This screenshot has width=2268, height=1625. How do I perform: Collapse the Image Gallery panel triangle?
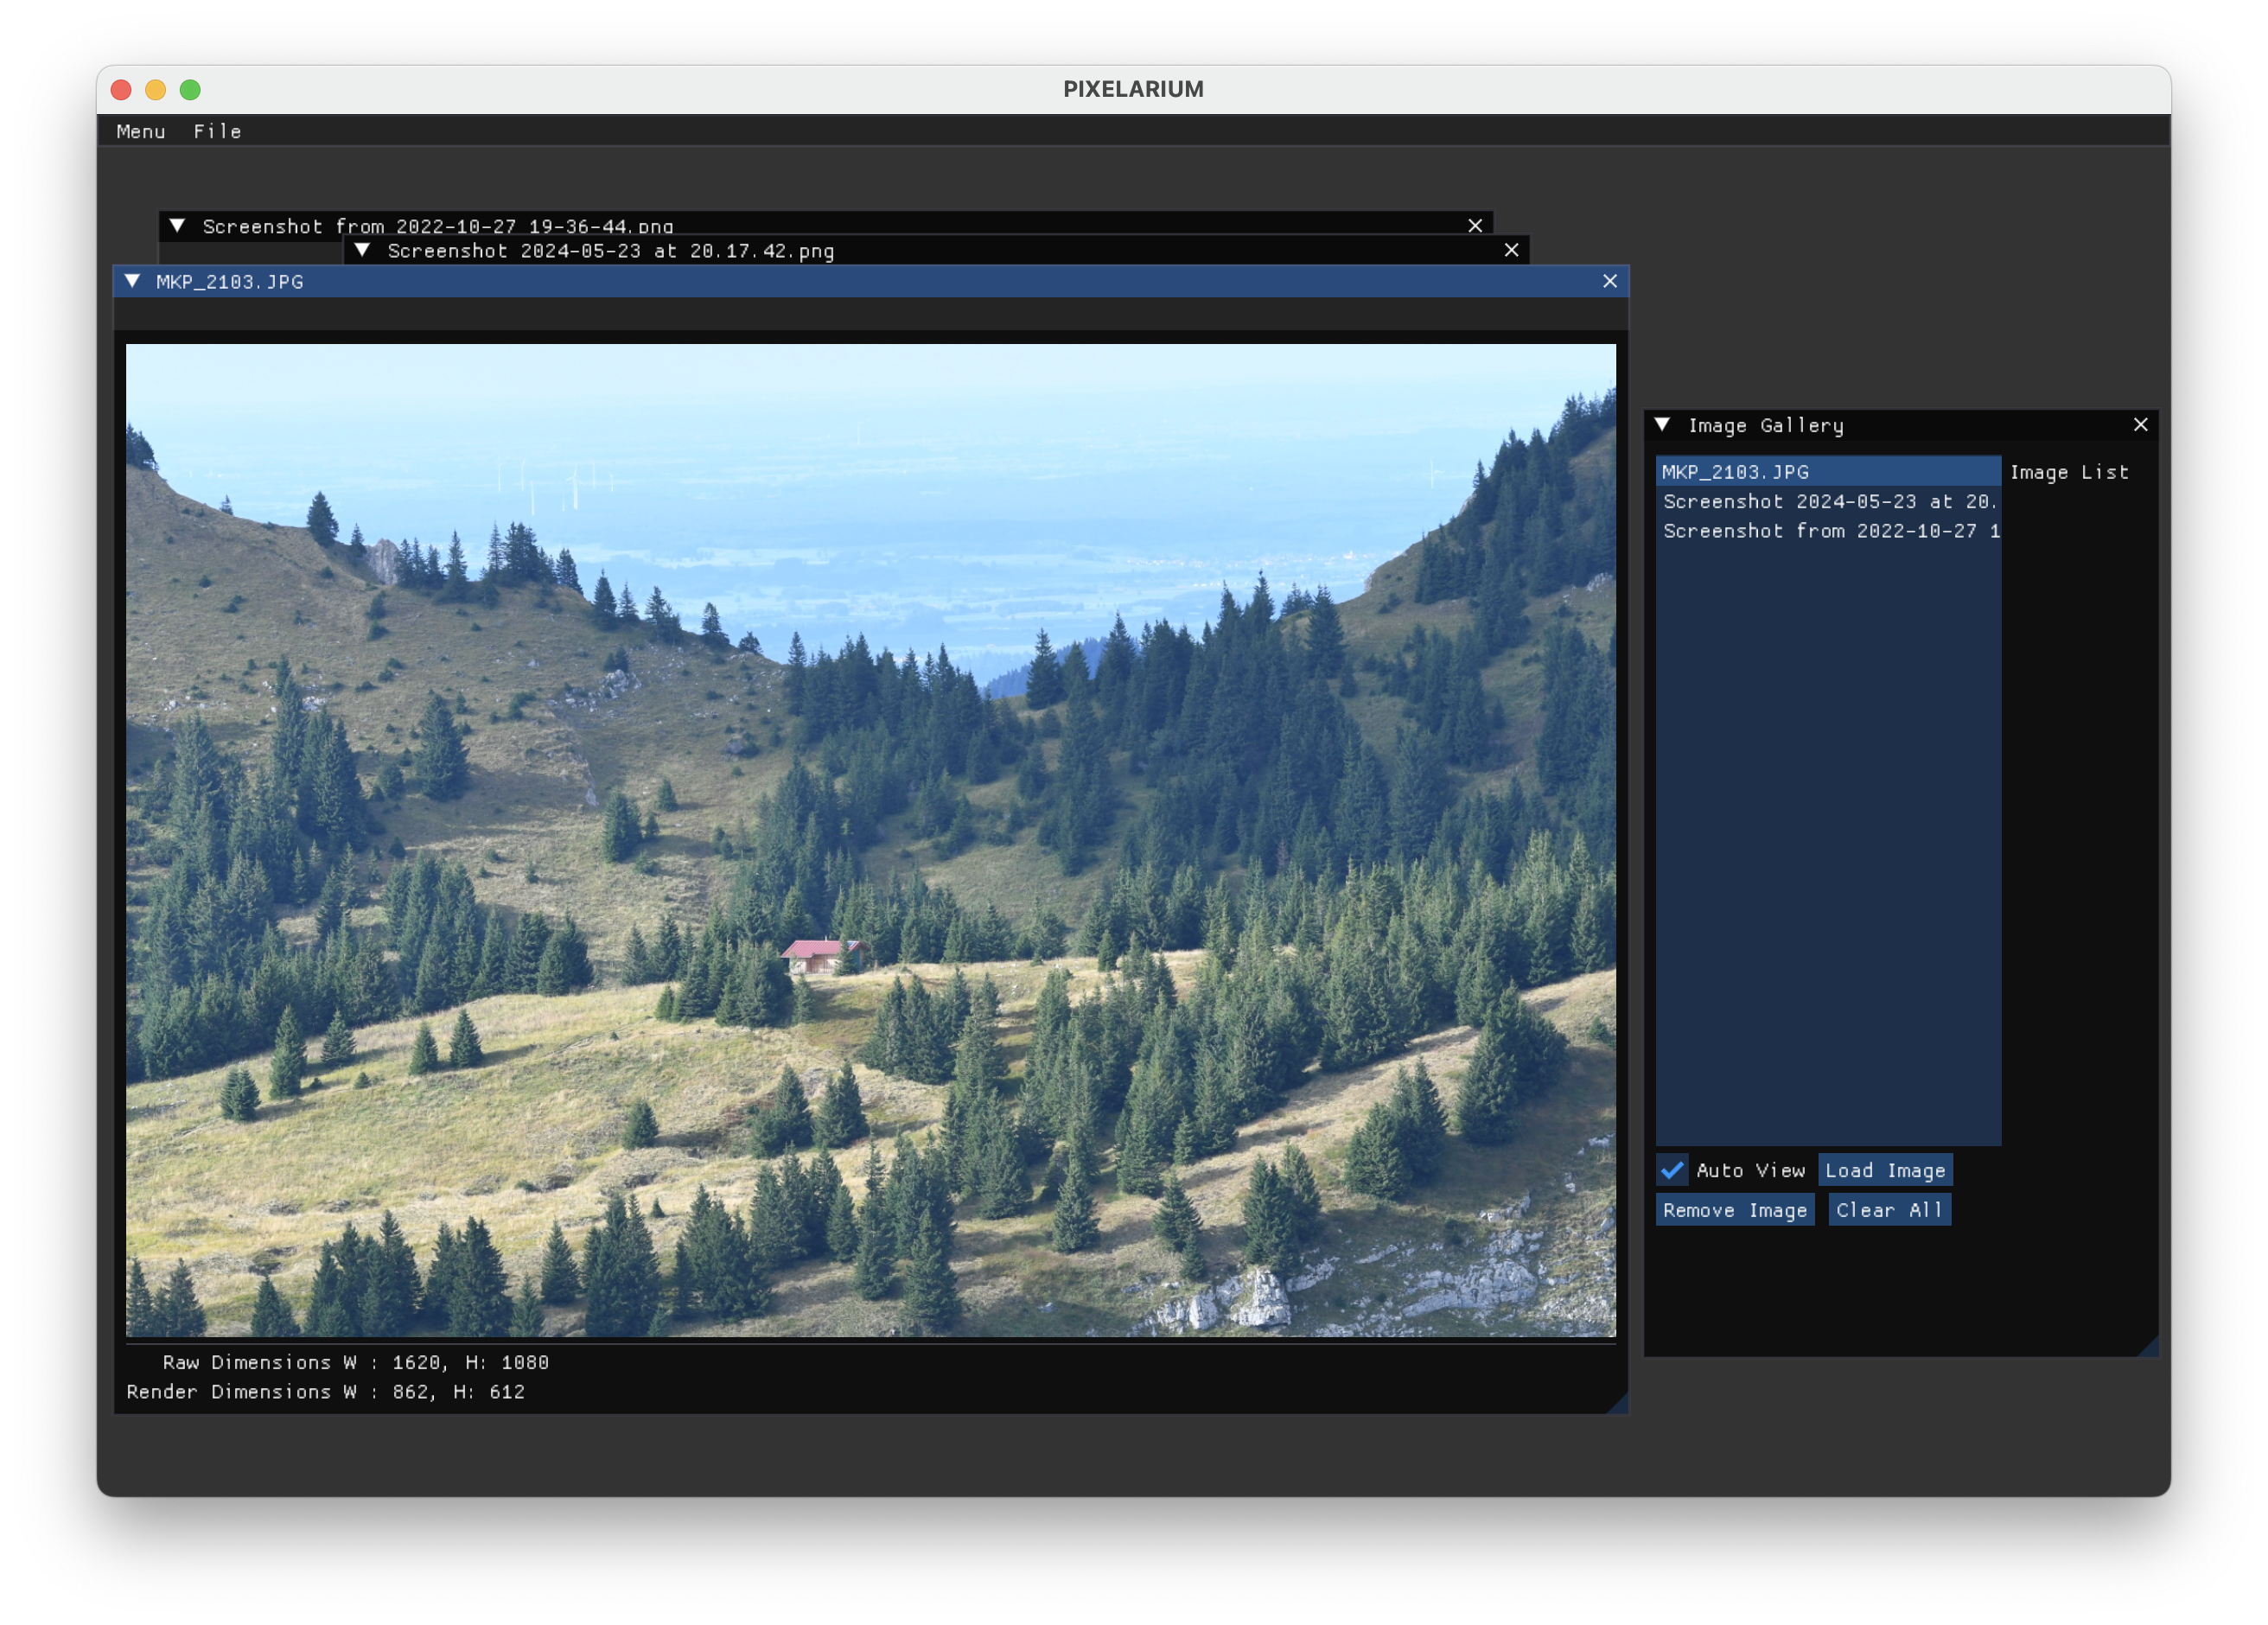coord(1662,425)
